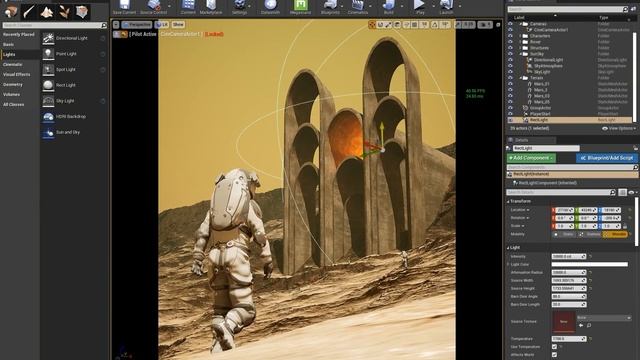Viewport: 640px width, 360px height.
Task: Select the Landscape mode mountain icon
Action: [47, 11]
